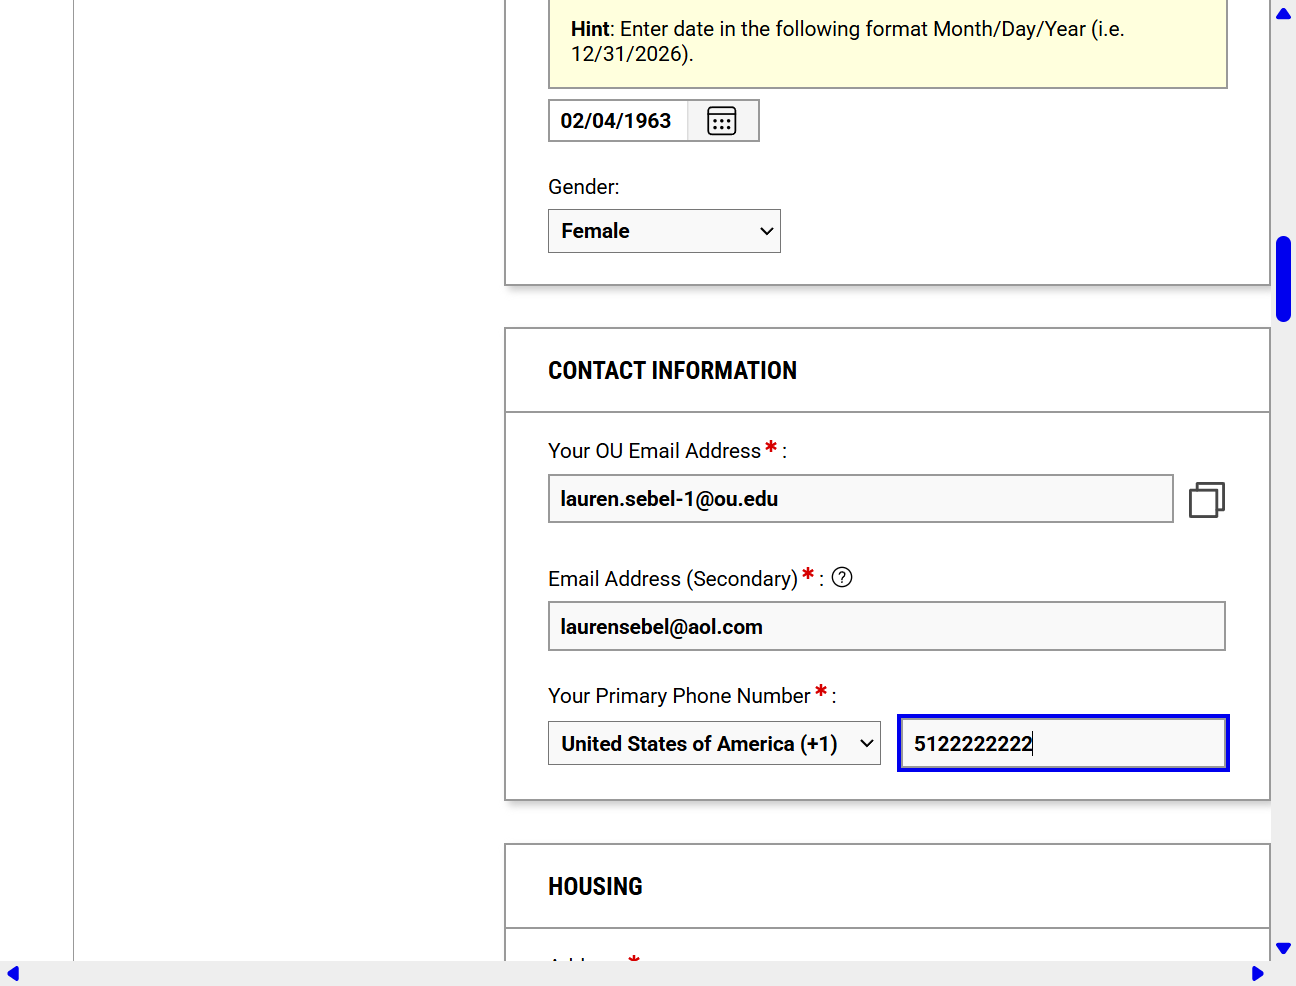Image resolution: width=1296 pixels, height=986 pixels.
Task: Click the OU email address input field
Action: click(x=860, y=498)
